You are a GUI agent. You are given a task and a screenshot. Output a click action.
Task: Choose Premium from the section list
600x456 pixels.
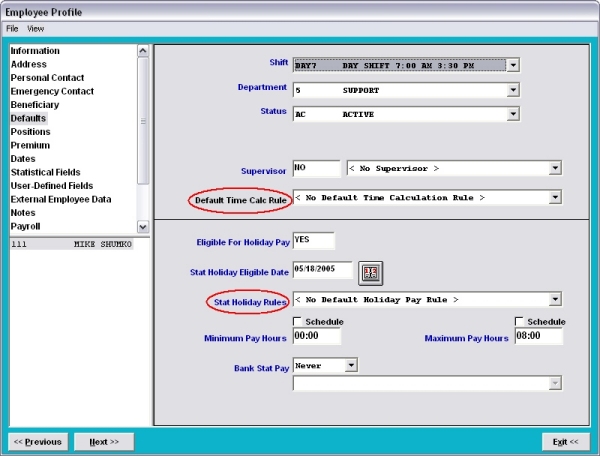pos(30,145)
